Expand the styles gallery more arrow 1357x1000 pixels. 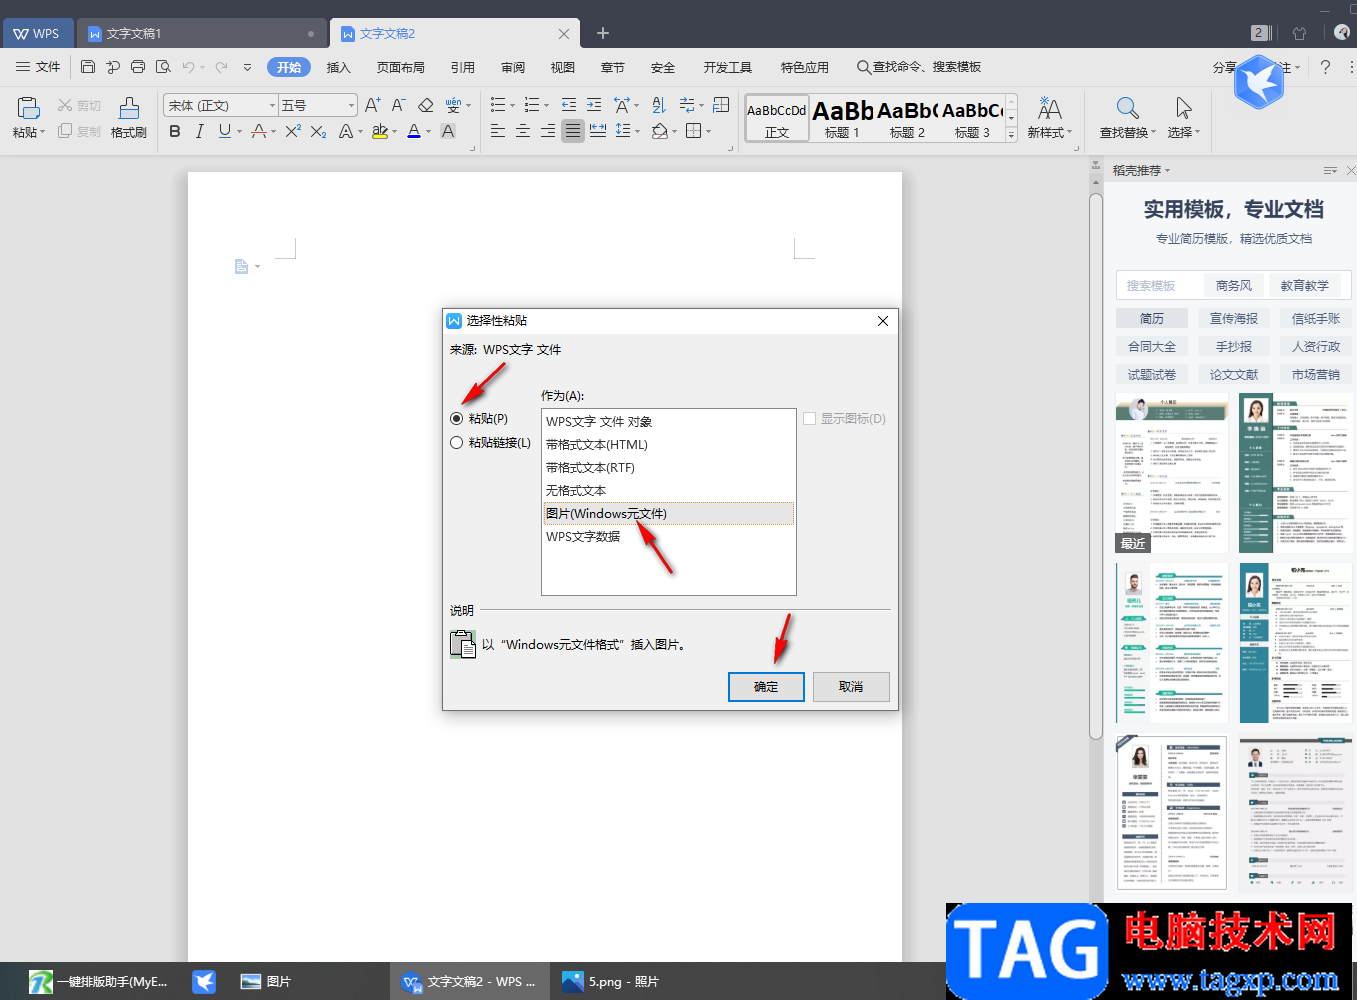click(1011, 135)
